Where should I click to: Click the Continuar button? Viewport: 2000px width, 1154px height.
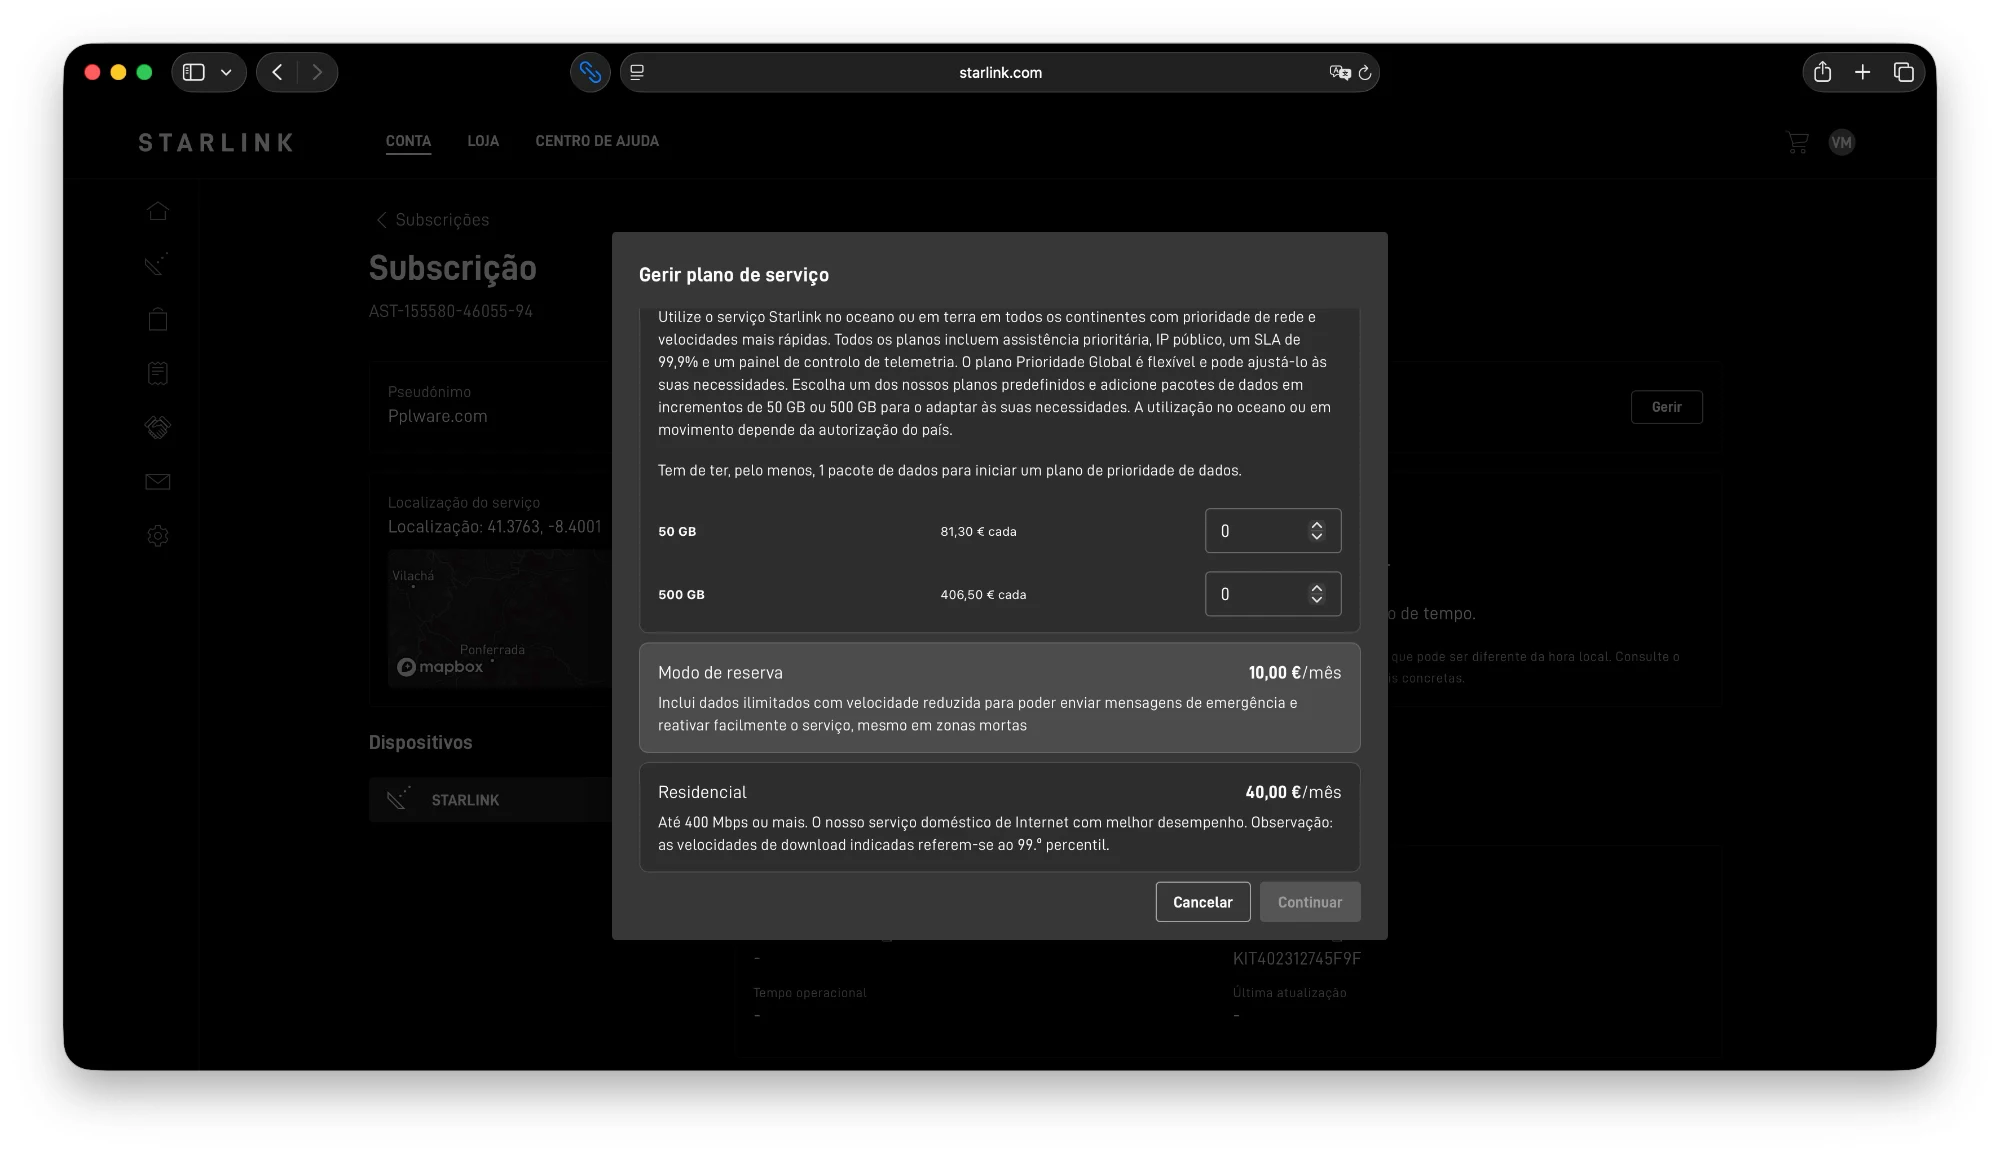(x=1310, y=902)
